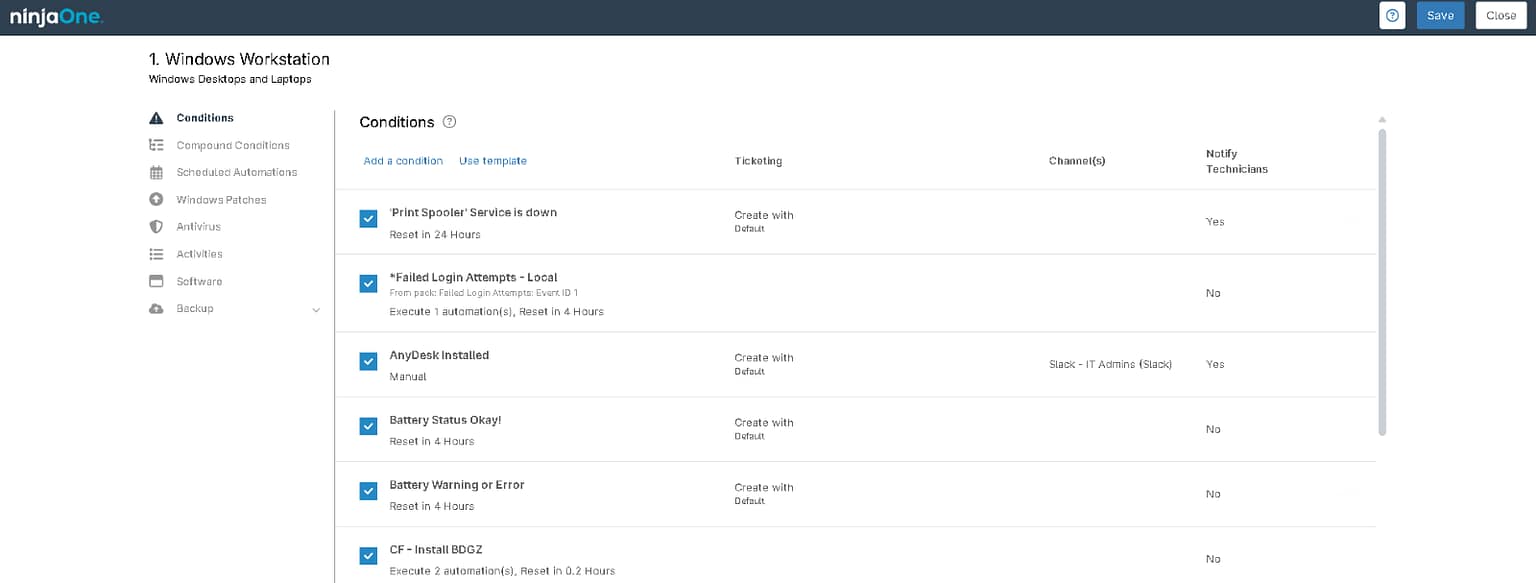This screenshot has width=1536, height=583.
Task: Click the Software window icon
Action: click(x=156, y=281)
